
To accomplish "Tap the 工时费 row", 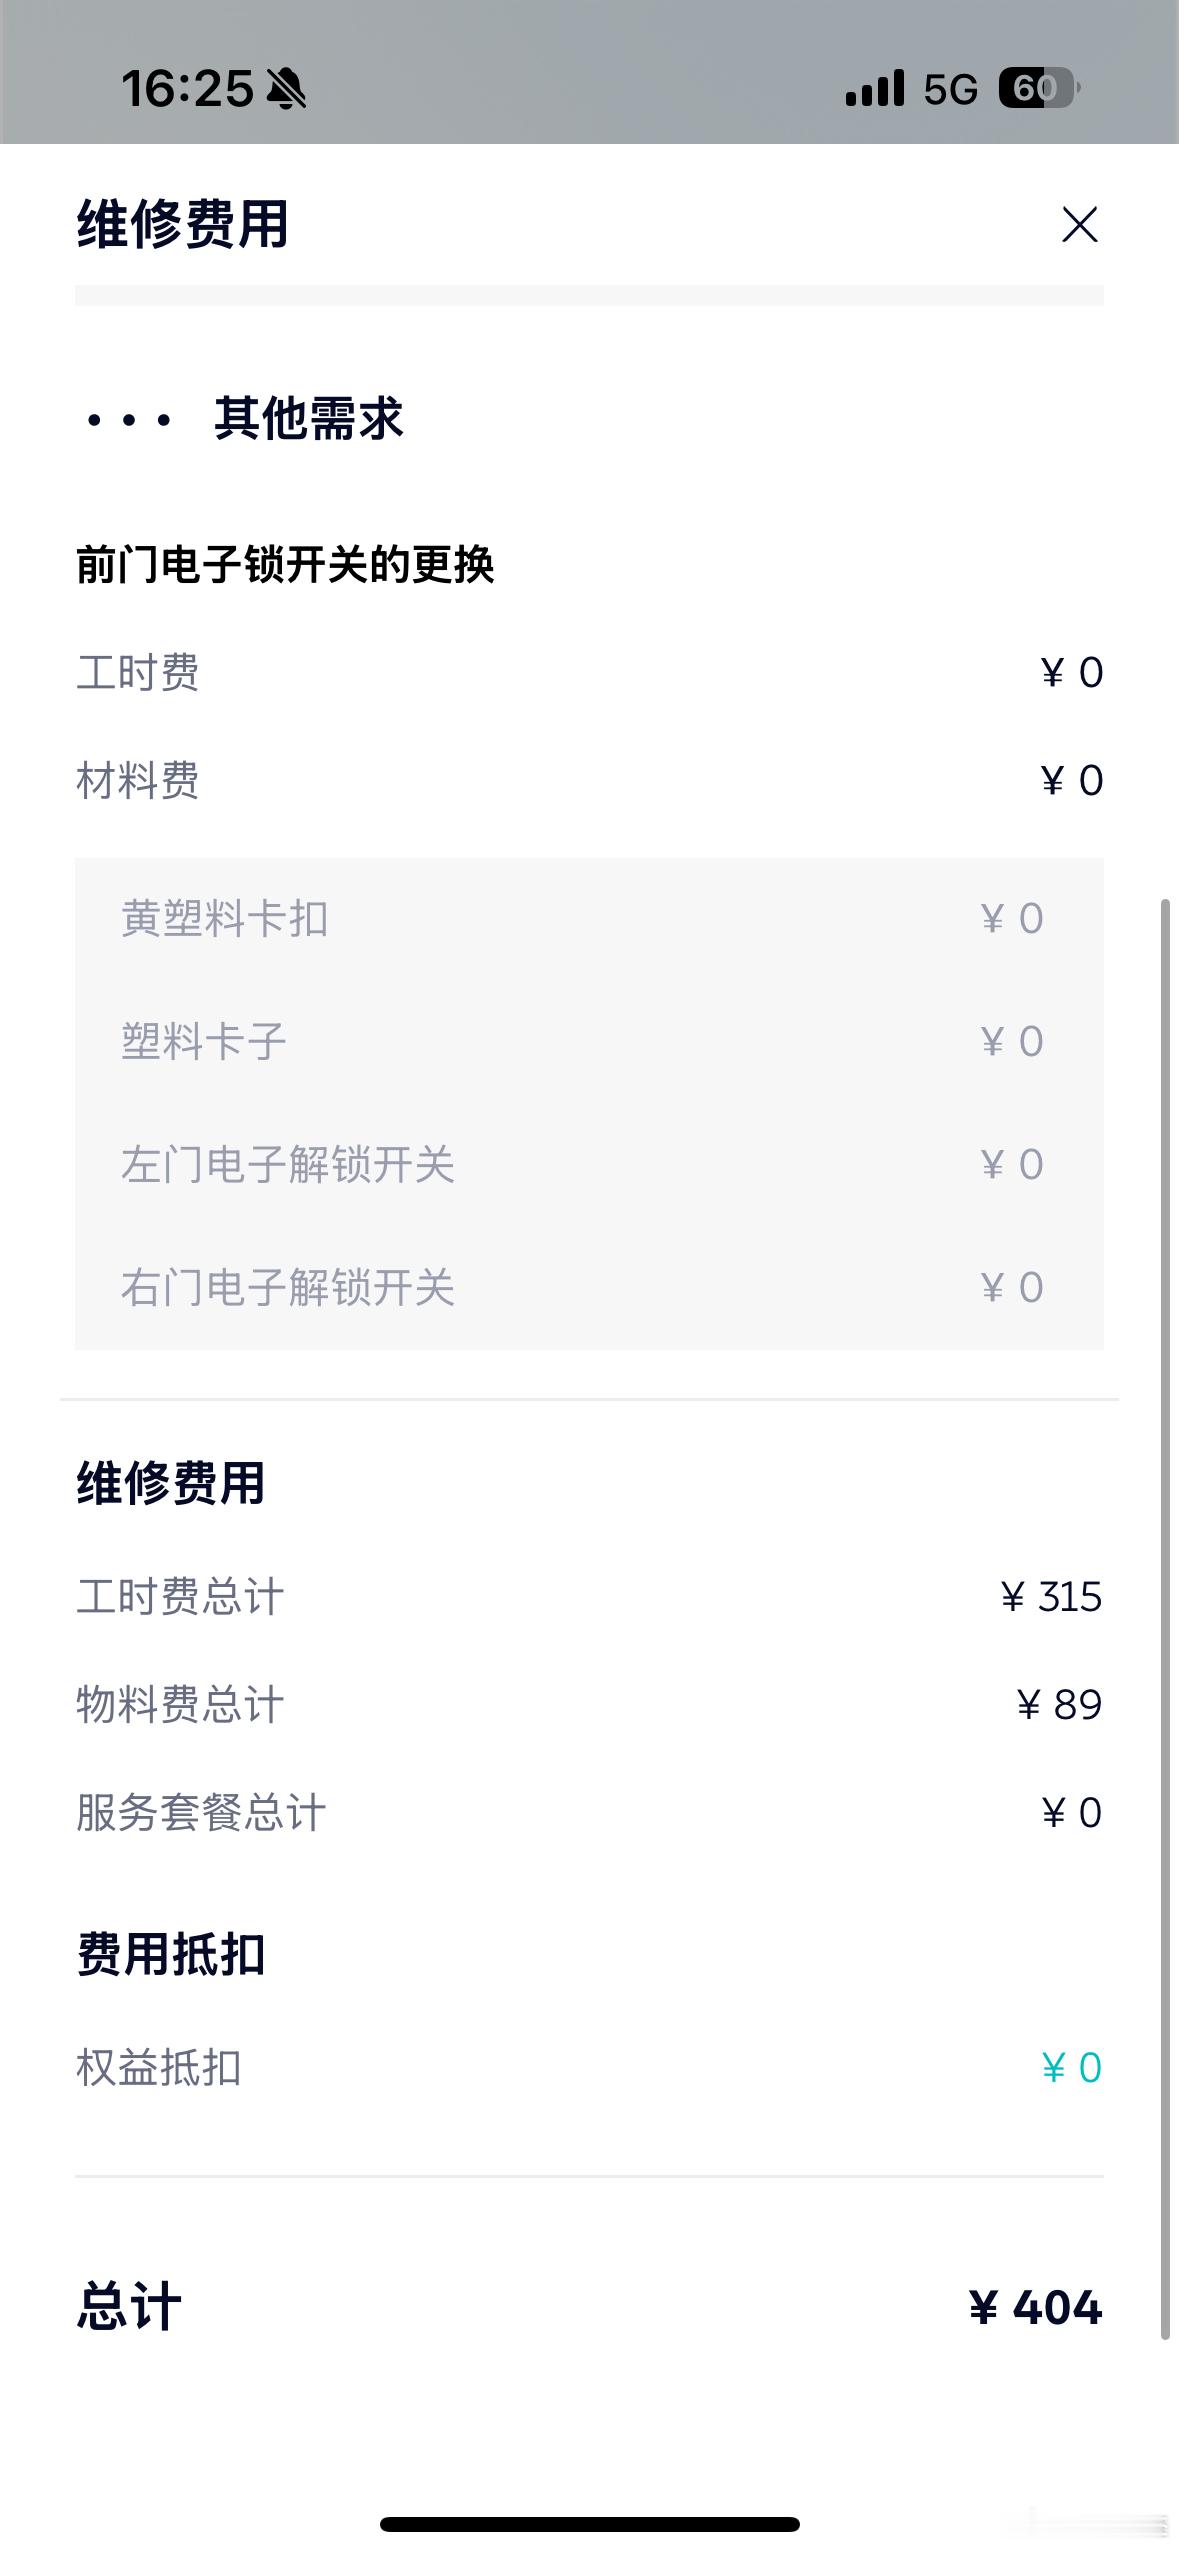I will (589, 672).
